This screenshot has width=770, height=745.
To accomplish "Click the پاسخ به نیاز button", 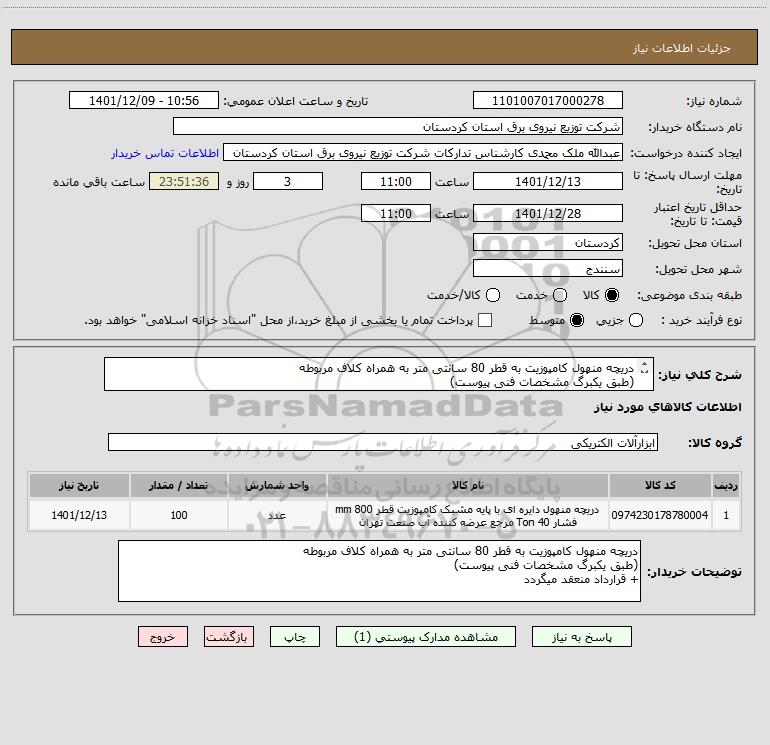I will (582, 637).
